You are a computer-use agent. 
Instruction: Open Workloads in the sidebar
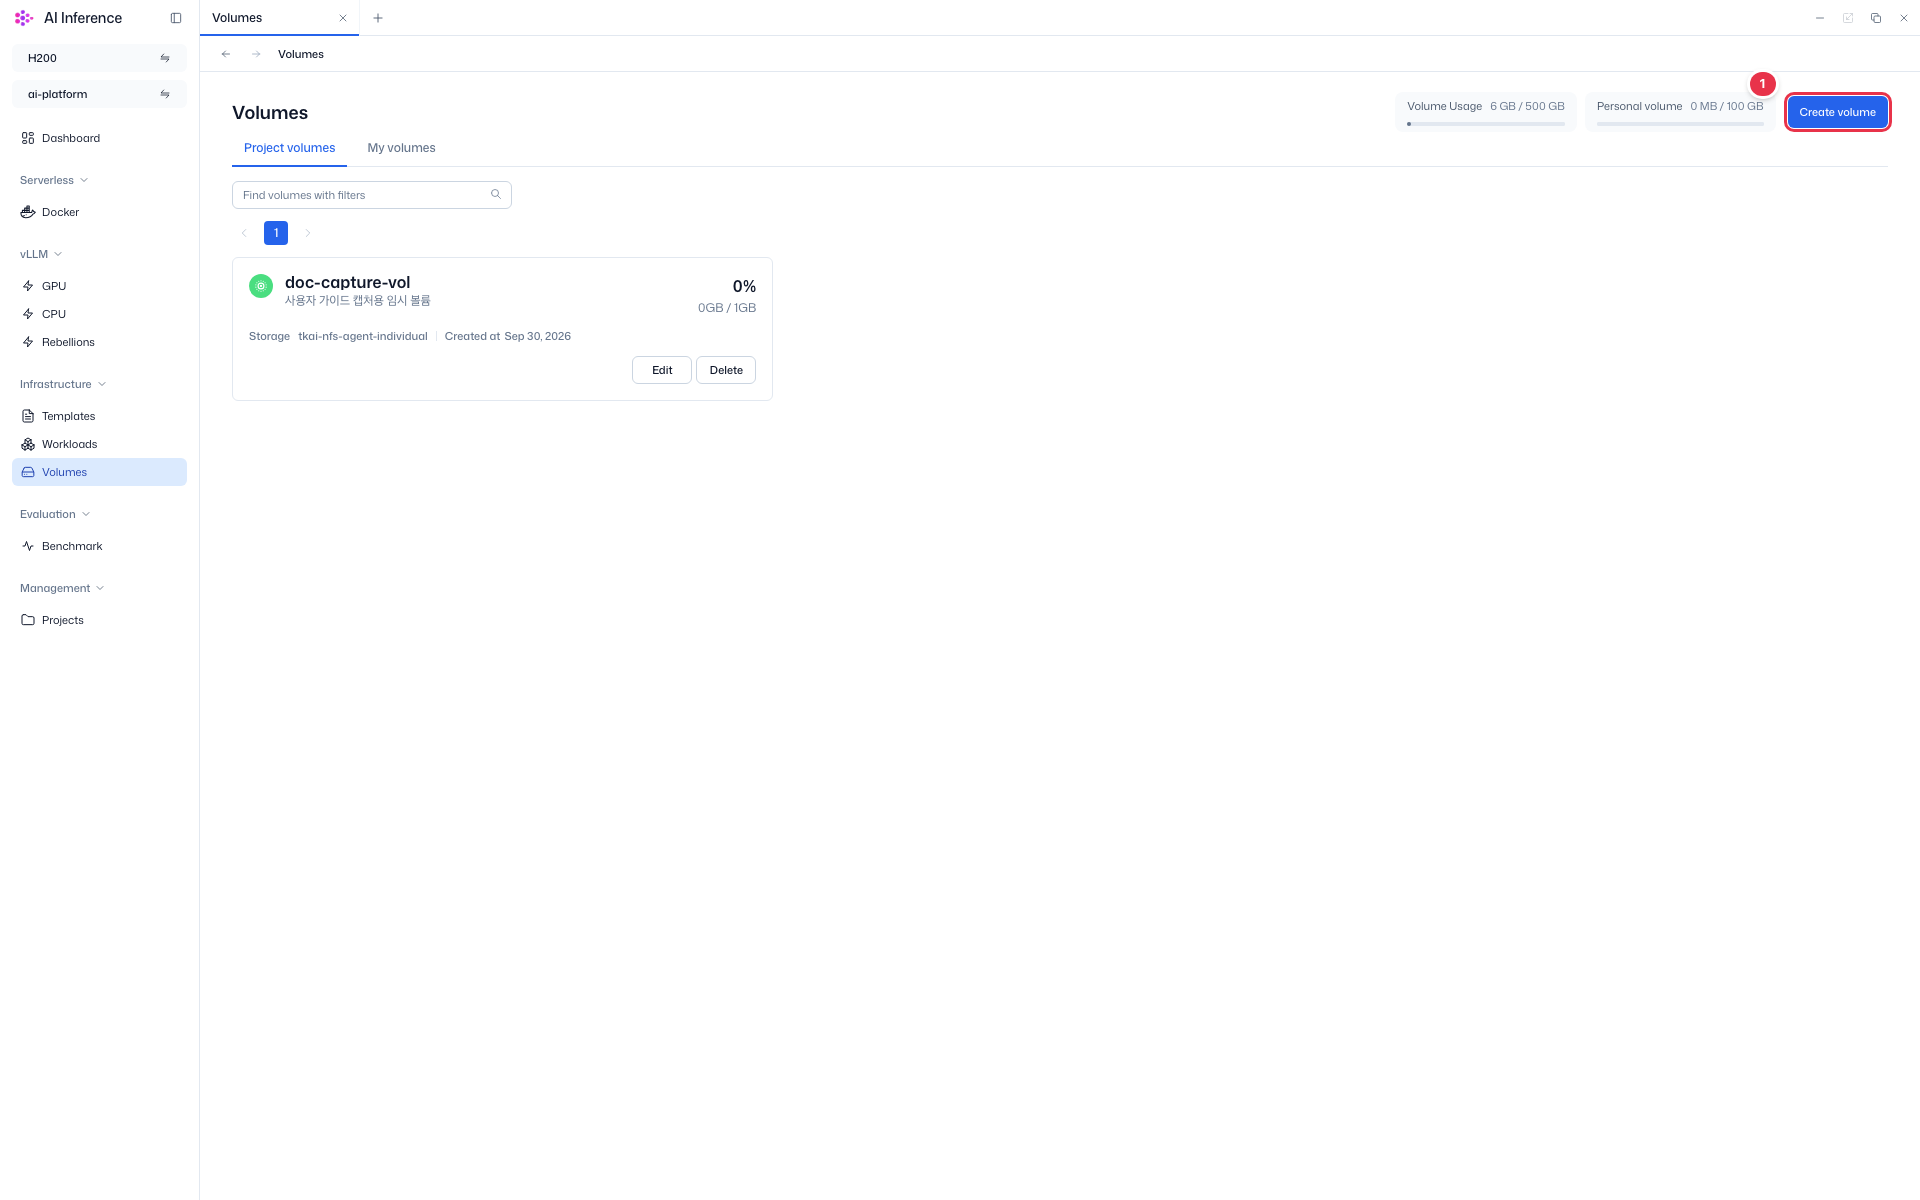(x=99, y=444)
